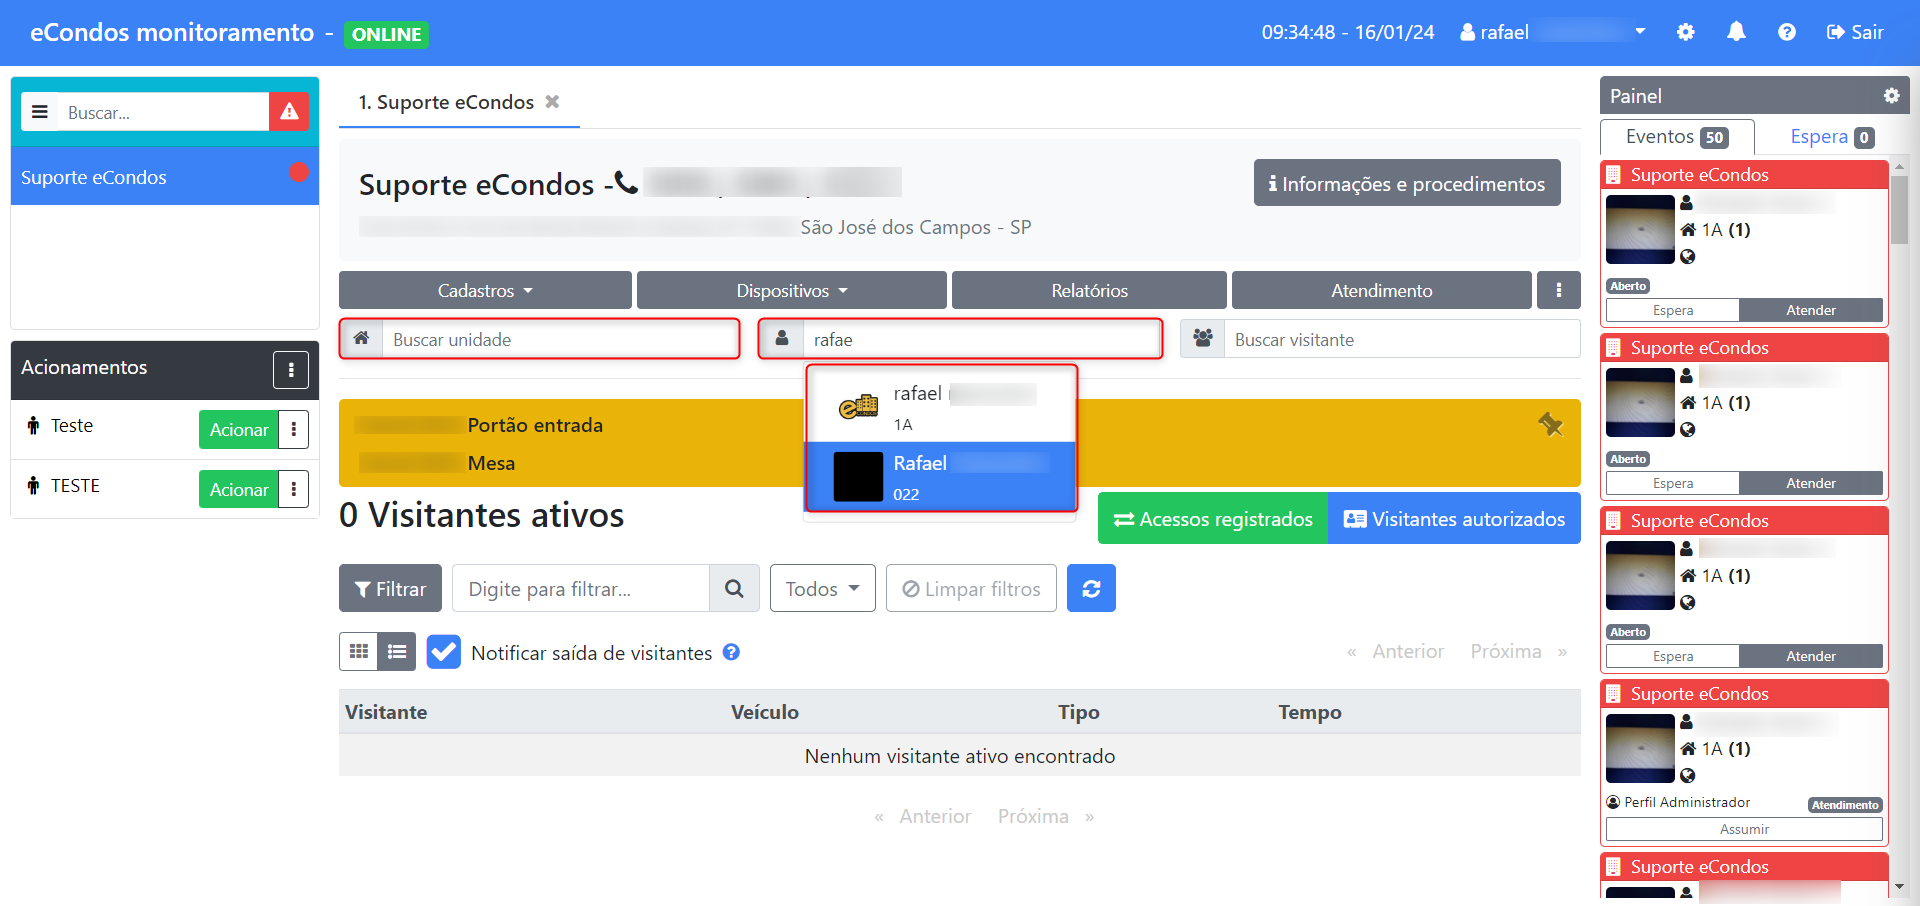Click red alert triangle button
1920x906 pixels.
[289, 112]
